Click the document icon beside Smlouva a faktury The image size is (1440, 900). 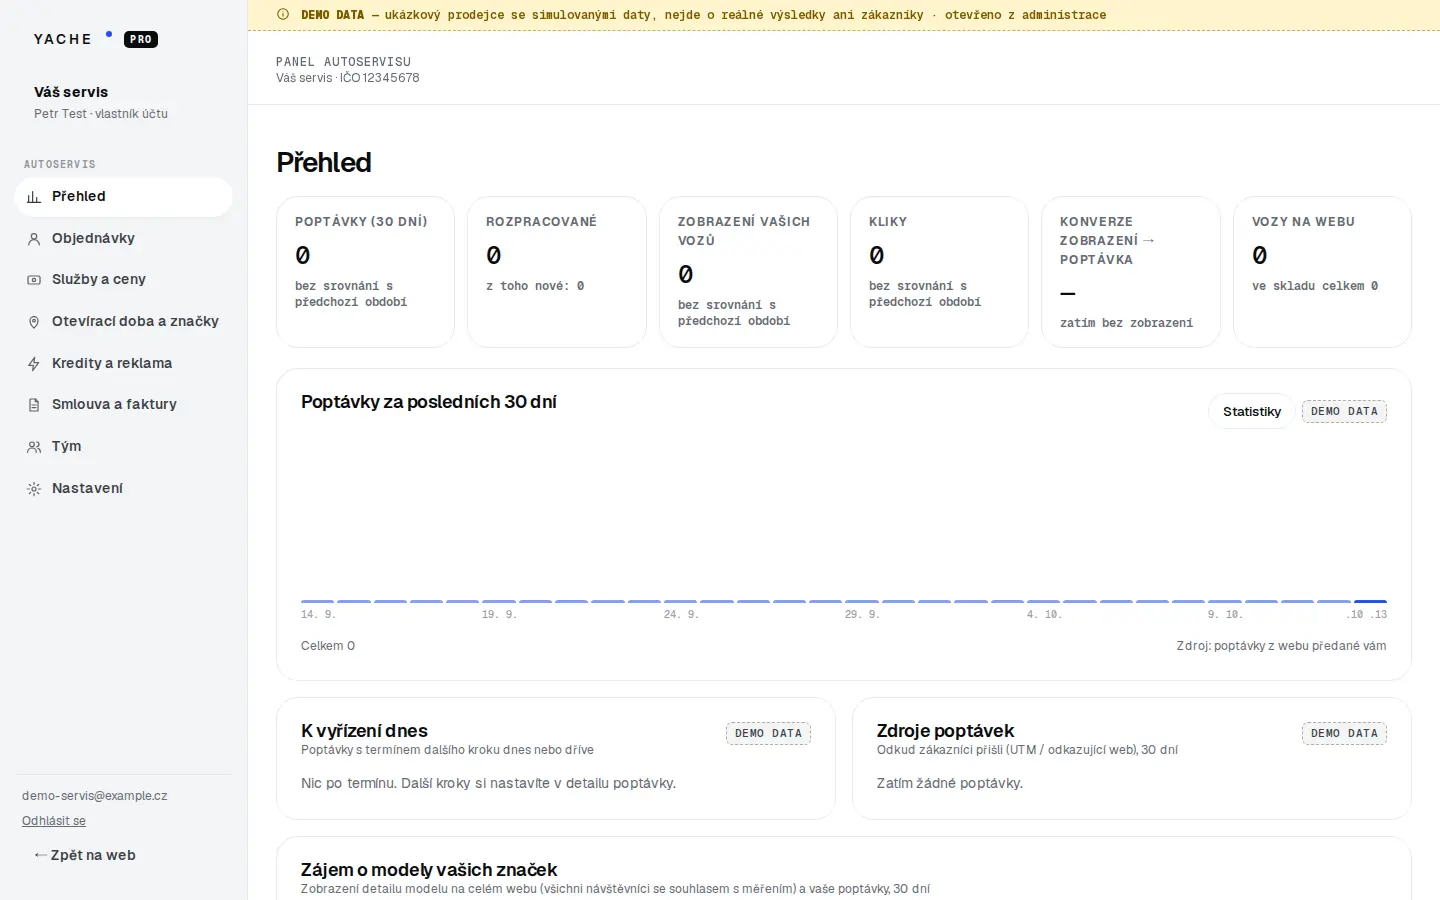pyautogui.click(x=34, y=405)
